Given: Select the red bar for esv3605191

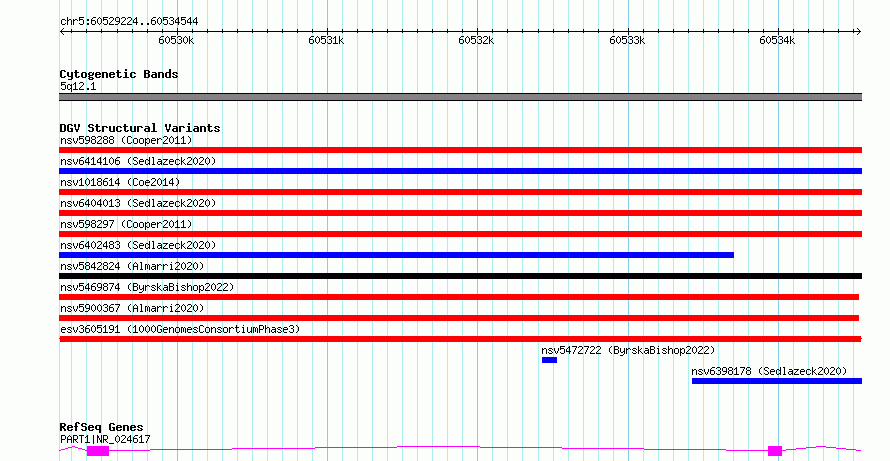Looking at the screenshot, I should [460, 339].
